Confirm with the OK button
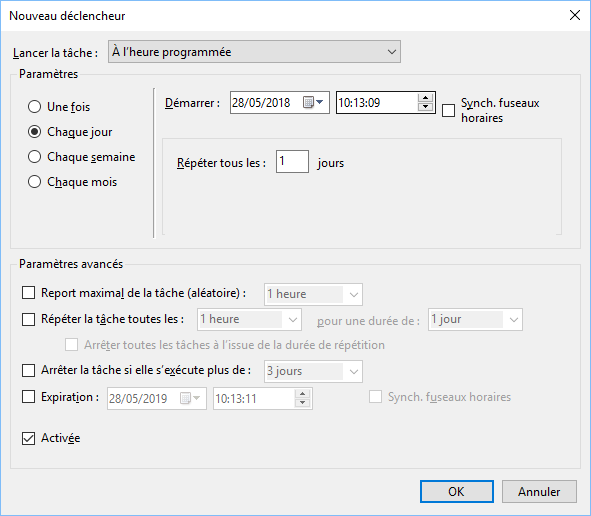 [x=456, y=492]
